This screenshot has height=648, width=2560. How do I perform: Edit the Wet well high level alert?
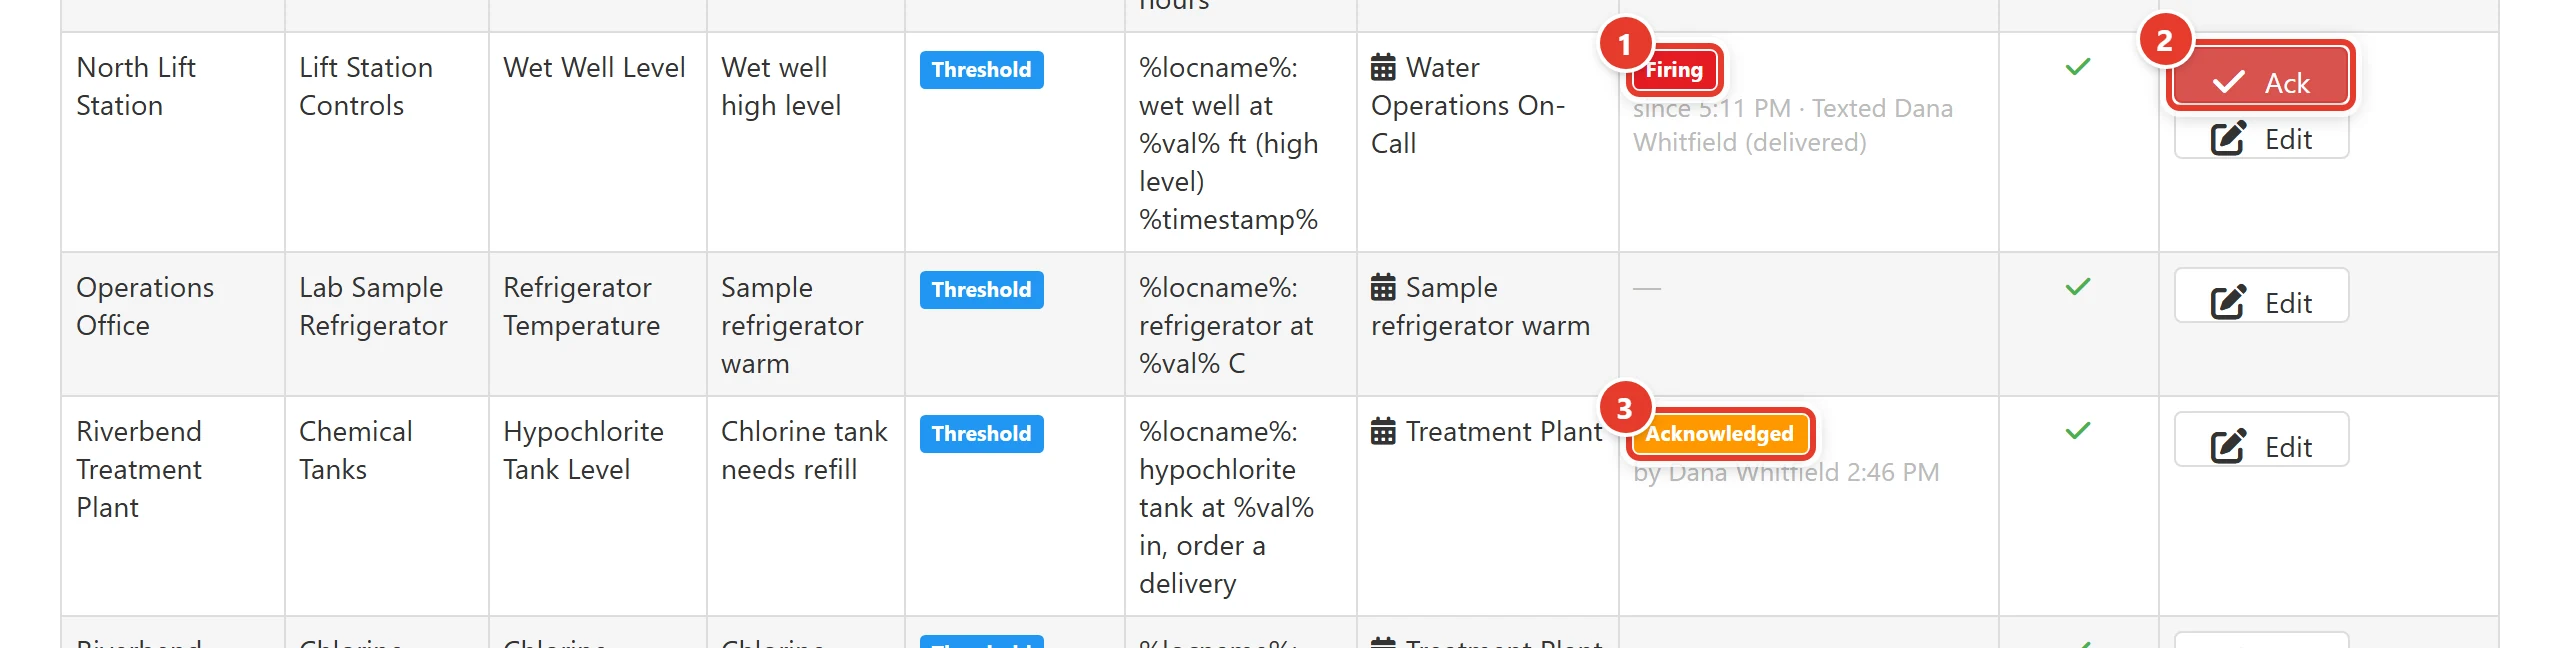[x=2261, y=139]
